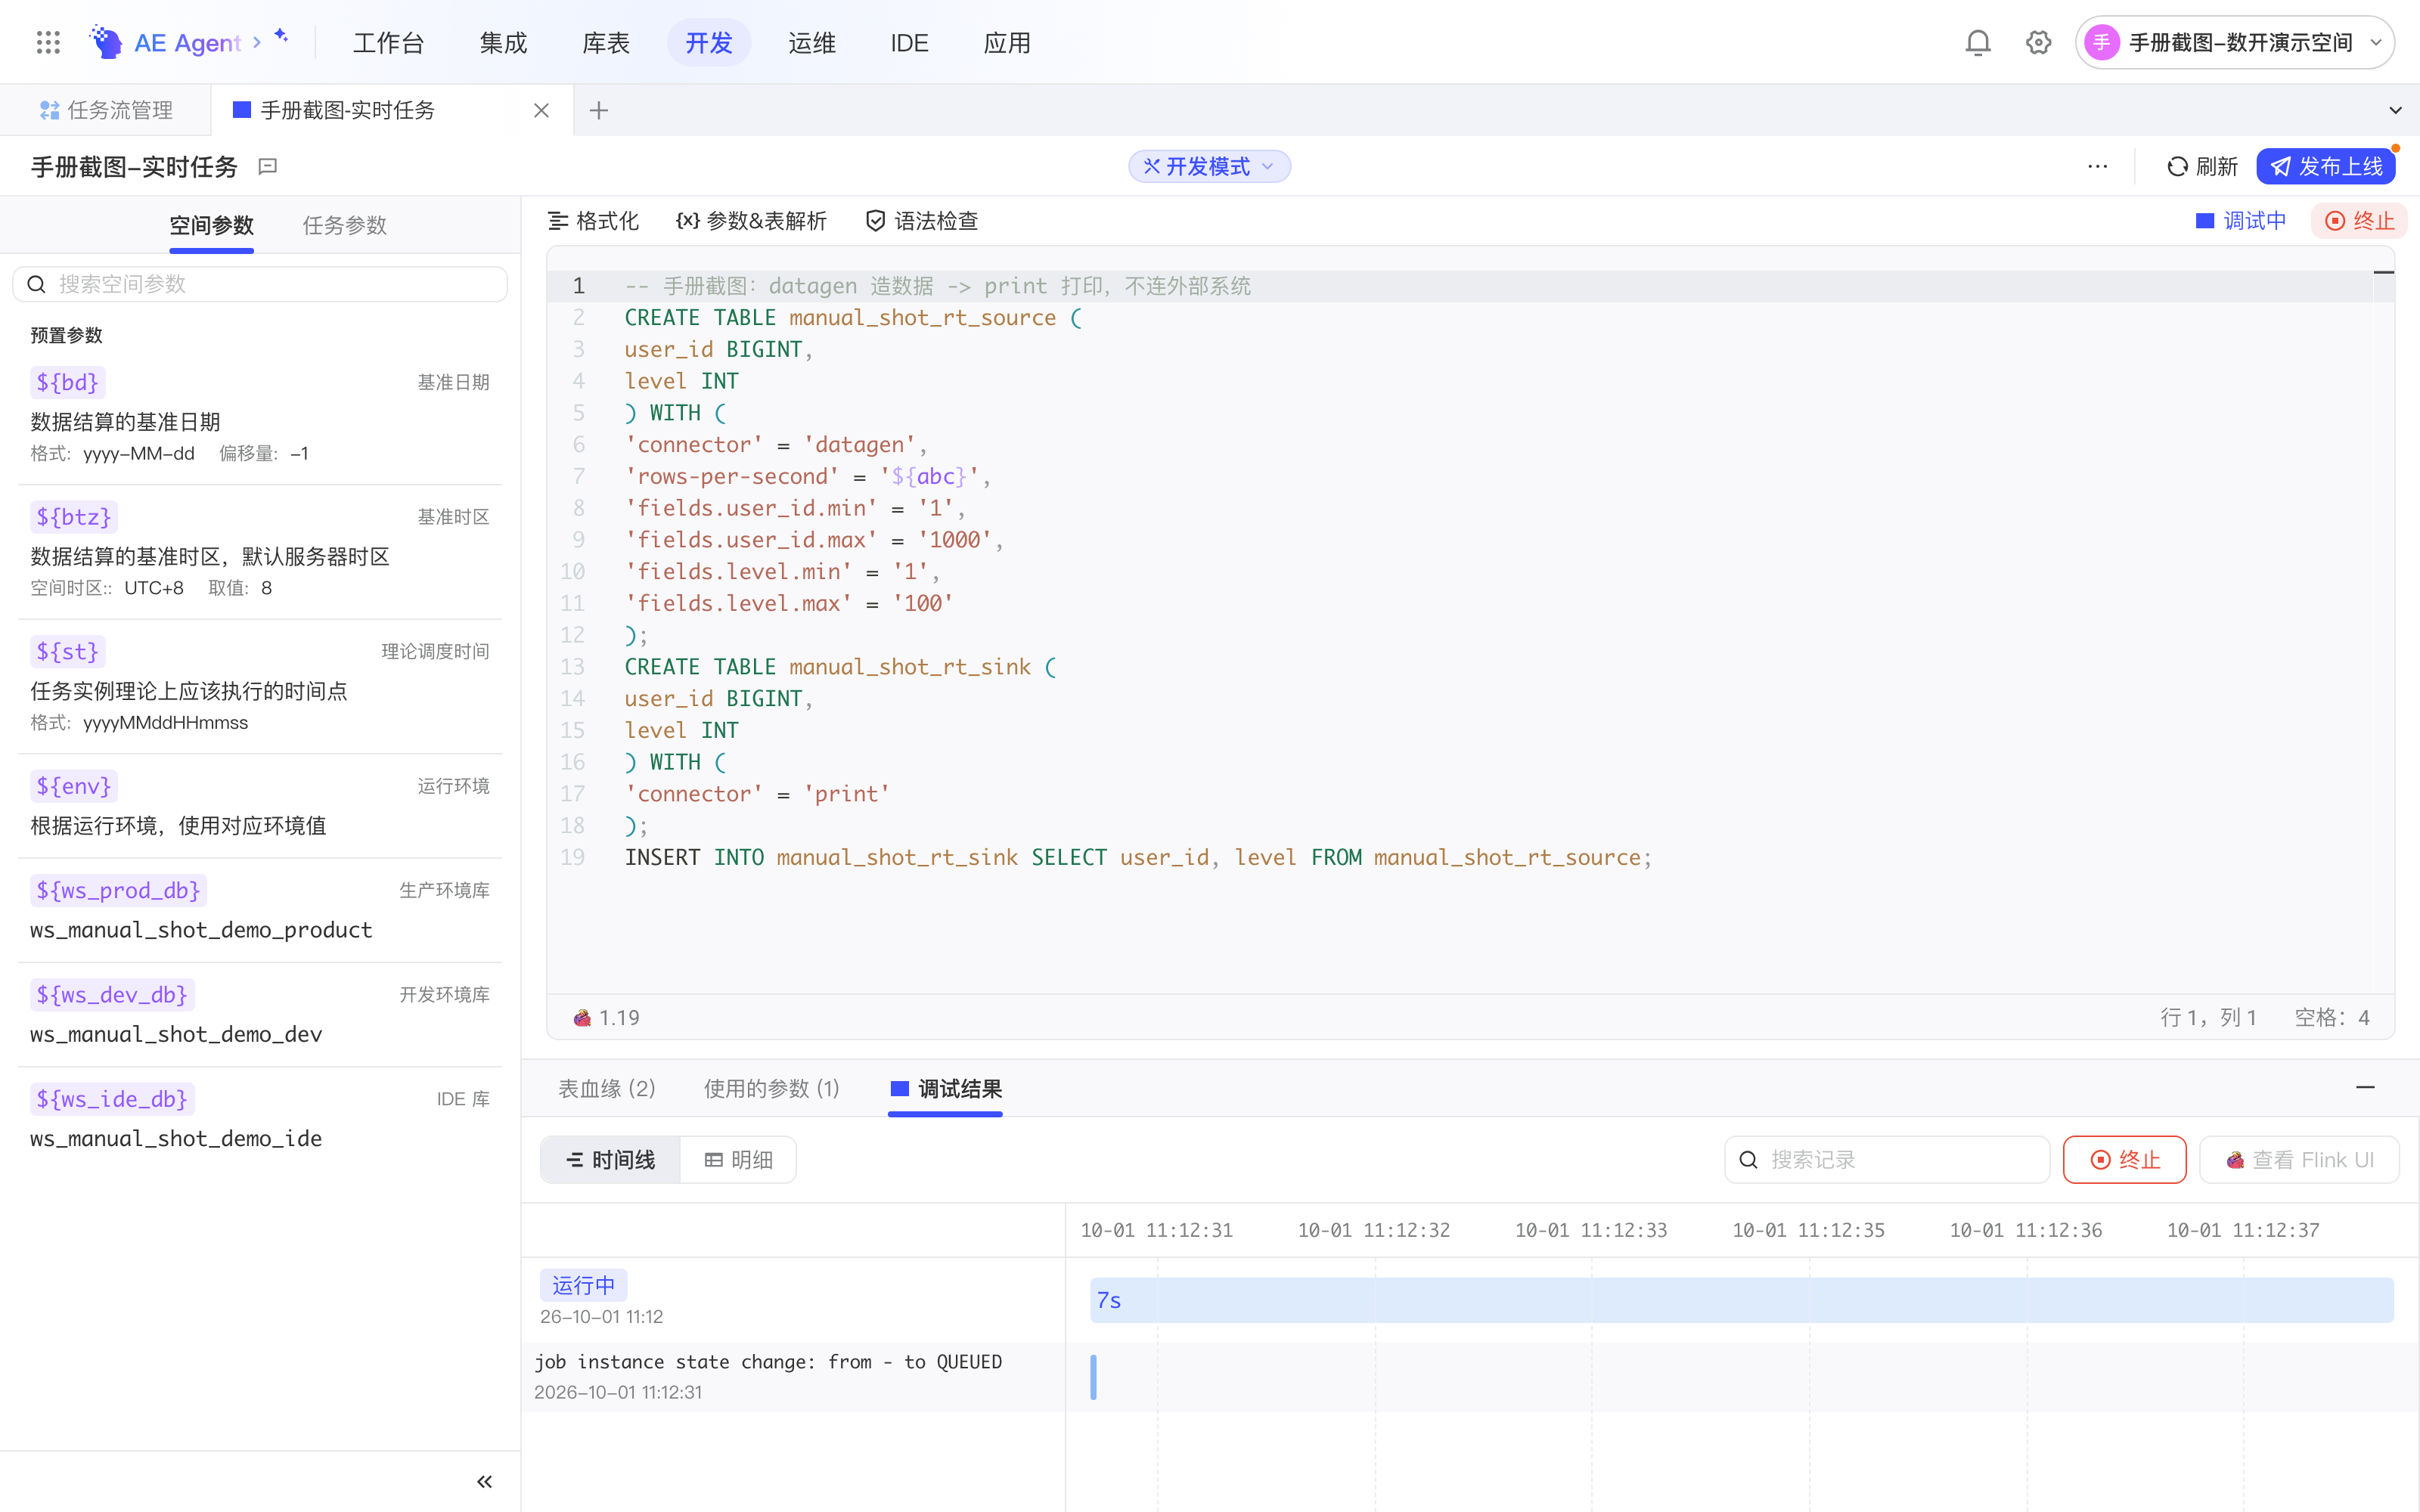This screenshot has width=2420, height=1512.
Task: Click the task comment icon beside title
Action: coord(267,166)
